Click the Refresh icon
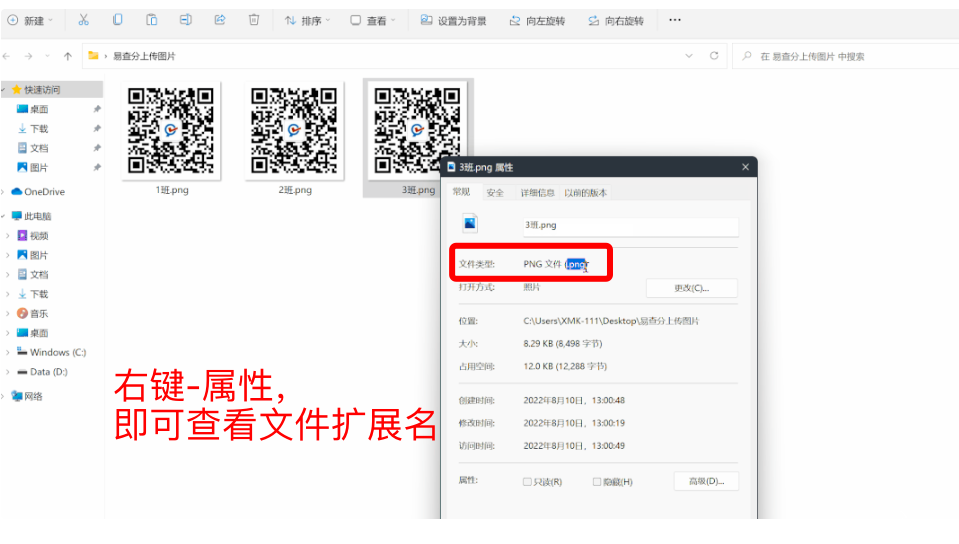The image size is (959, 544). [x=714, y=56]
